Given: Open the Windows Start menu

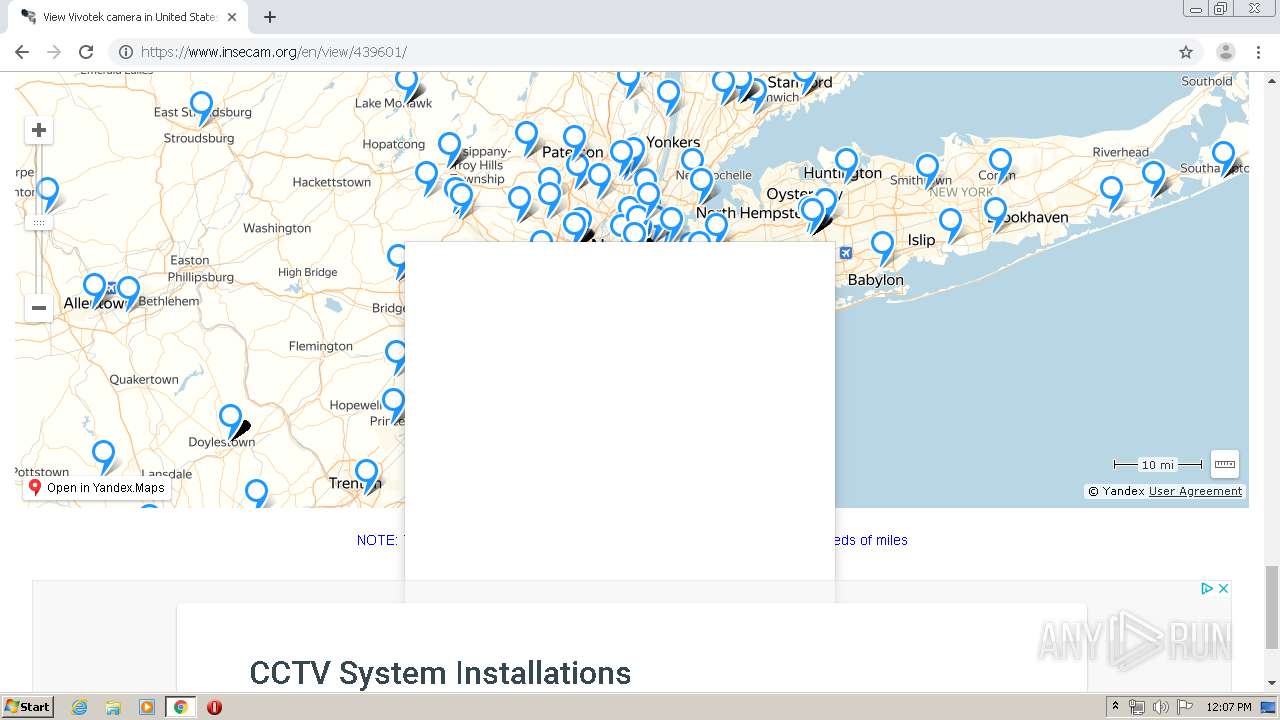Looking at the screenshot, I should [x=28, y=707].
